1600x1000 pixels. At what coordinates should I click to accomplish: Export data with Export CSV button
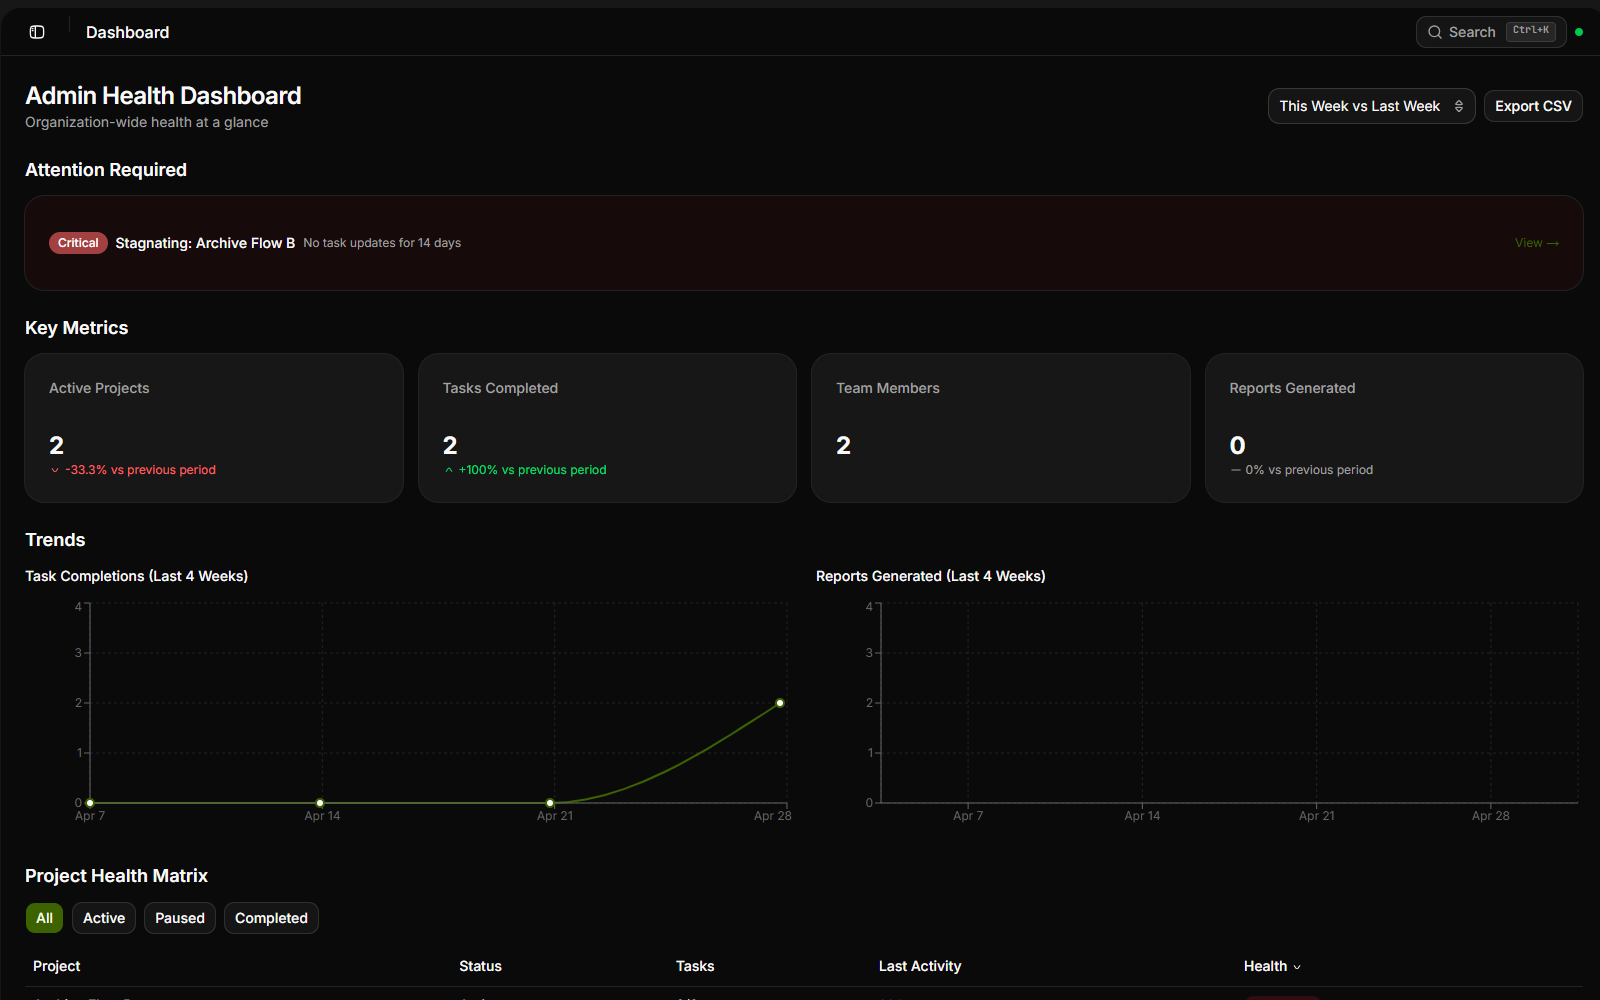pos(1533,106)
